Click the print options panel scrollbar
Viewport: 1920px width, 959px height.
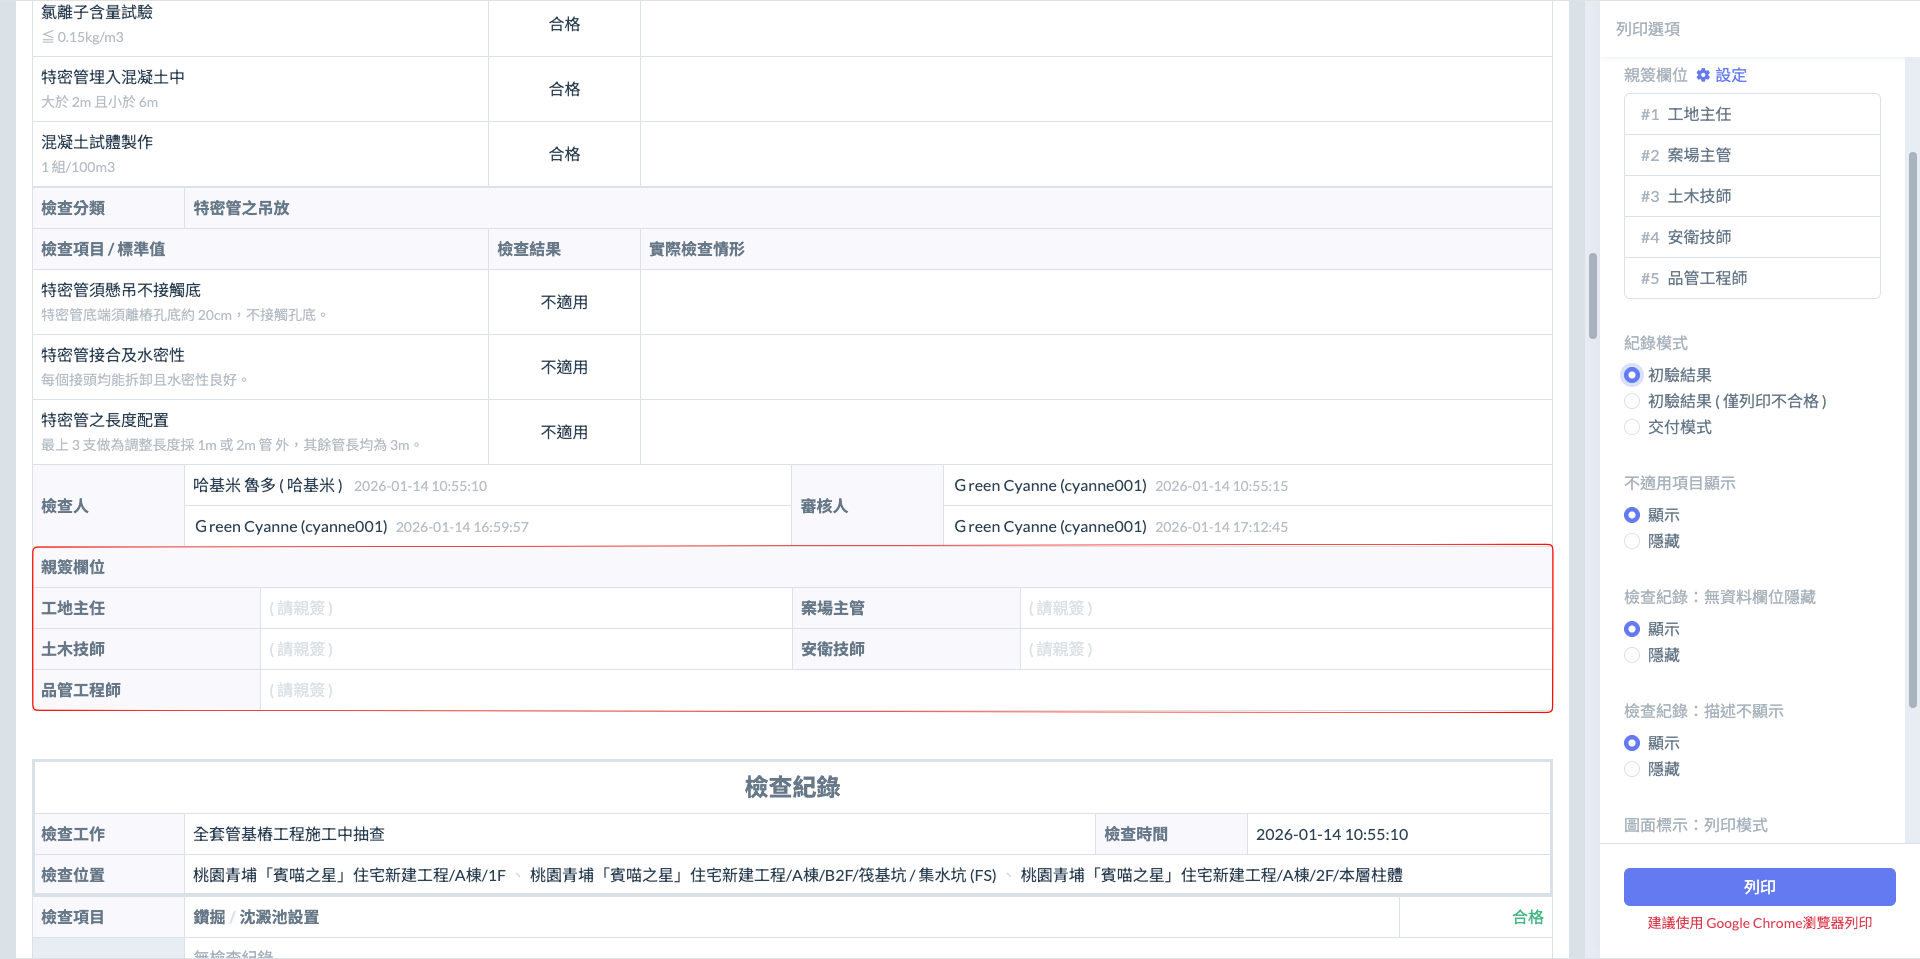[1912, 430]
